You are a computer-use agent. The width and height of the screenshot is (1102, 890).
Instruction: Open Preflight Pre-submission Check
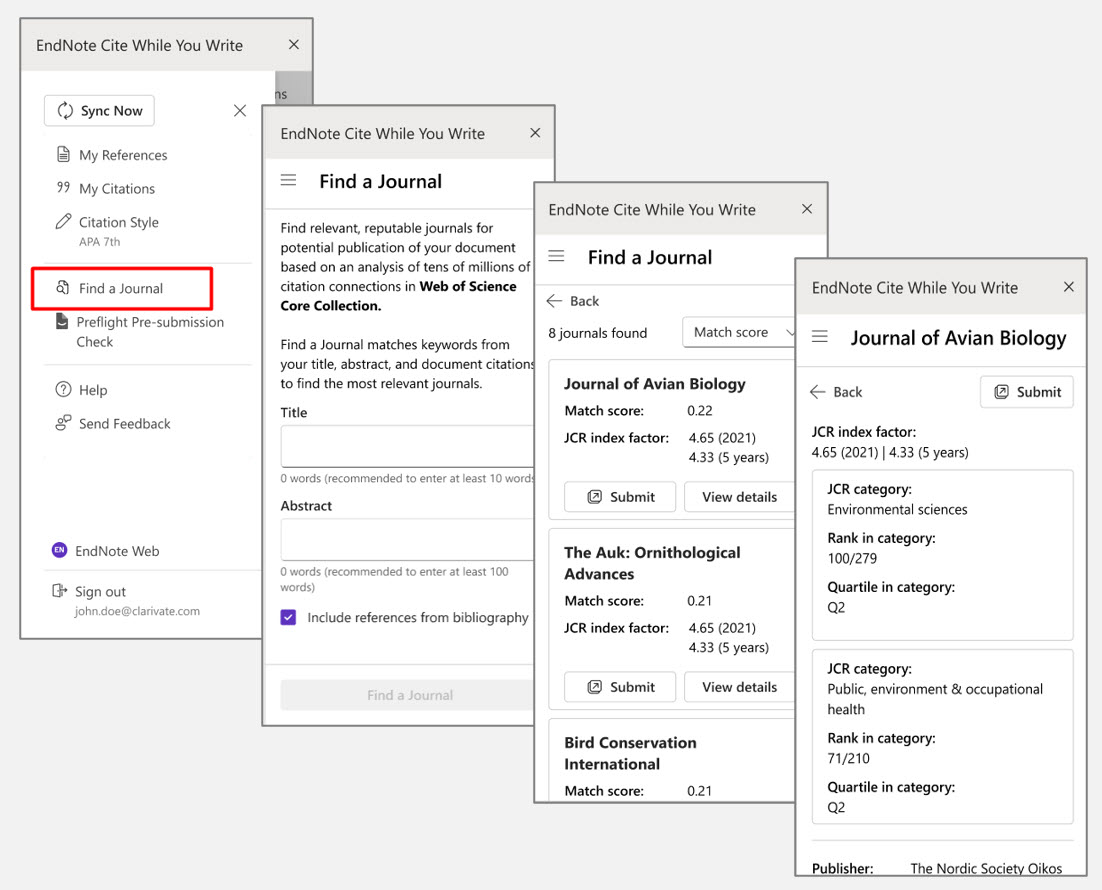[x=149, y=332]
